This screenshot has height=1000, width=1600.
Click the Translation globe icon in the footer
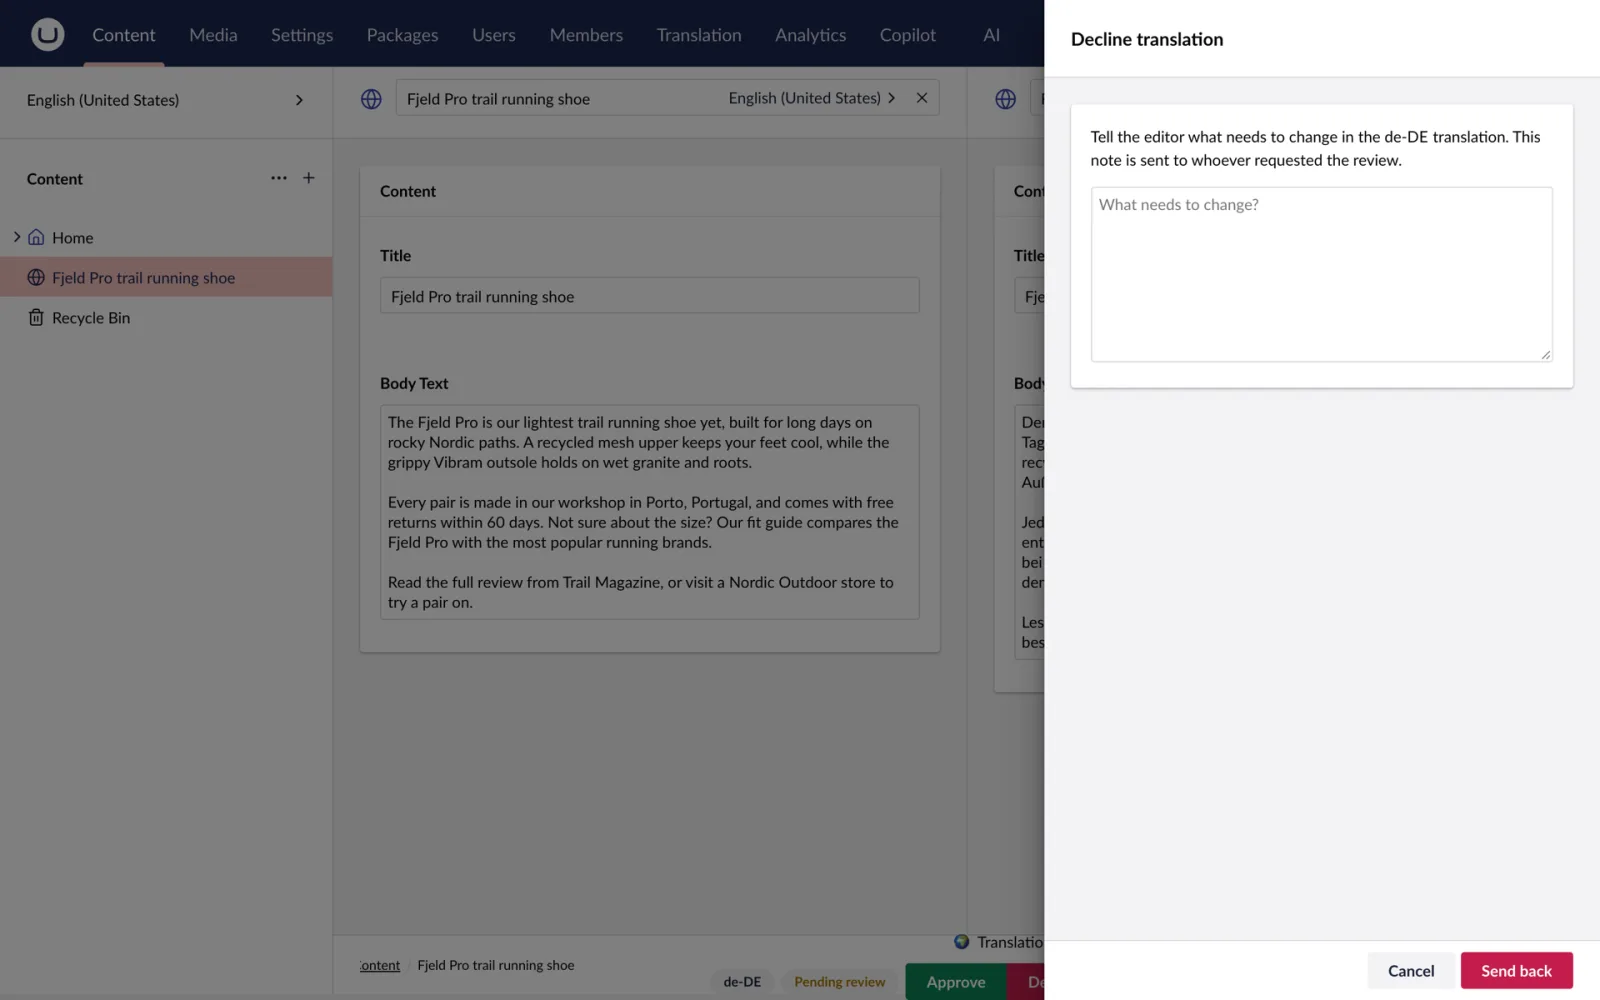coord(962,942)
